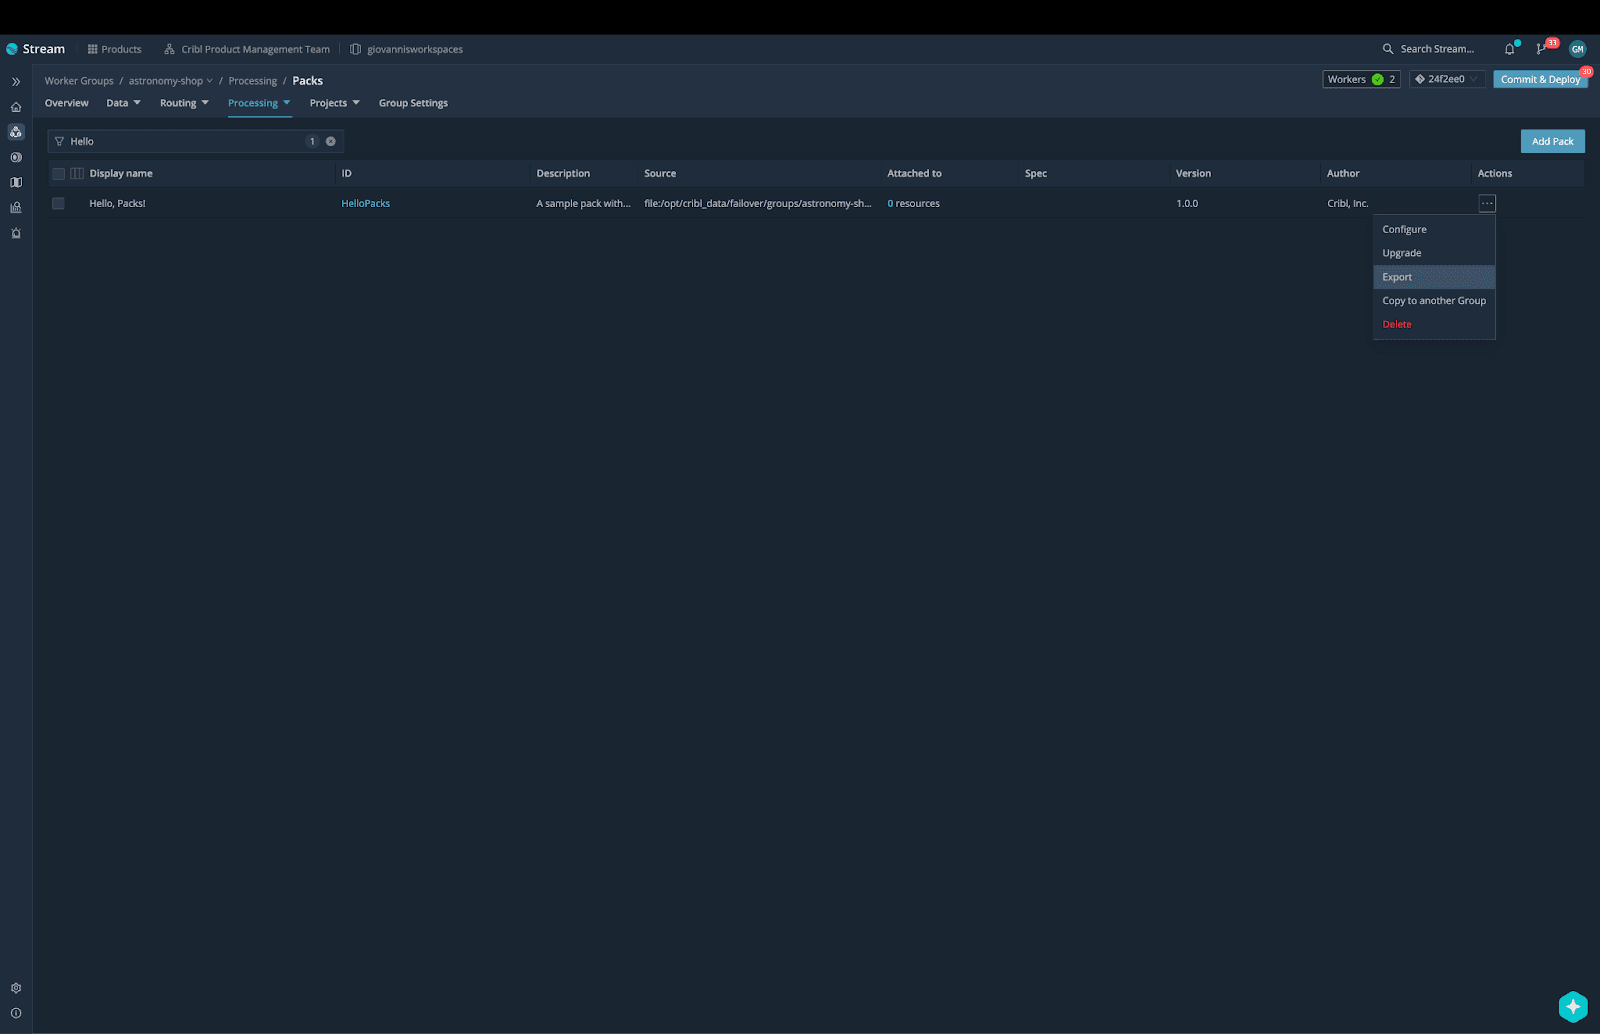Select Copy to another Group

tap(1433, 301)
